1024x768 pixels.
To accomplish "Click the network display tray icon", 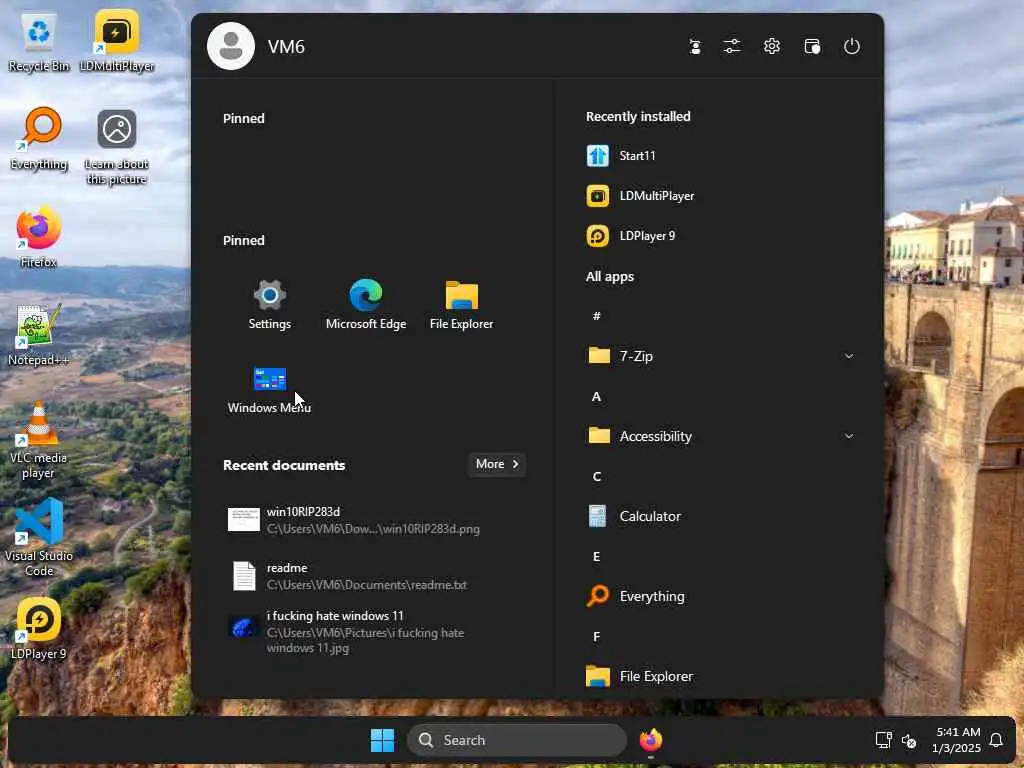I will point(883,741).
